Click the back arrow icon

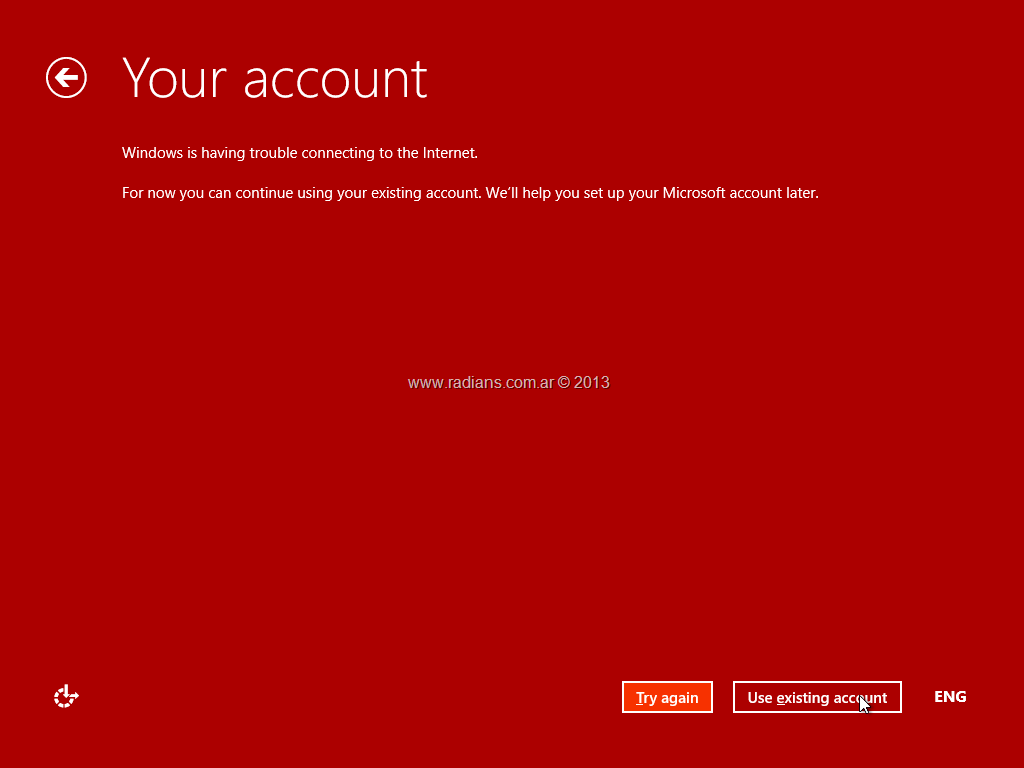pyautogui.click(x=66, y=78)
